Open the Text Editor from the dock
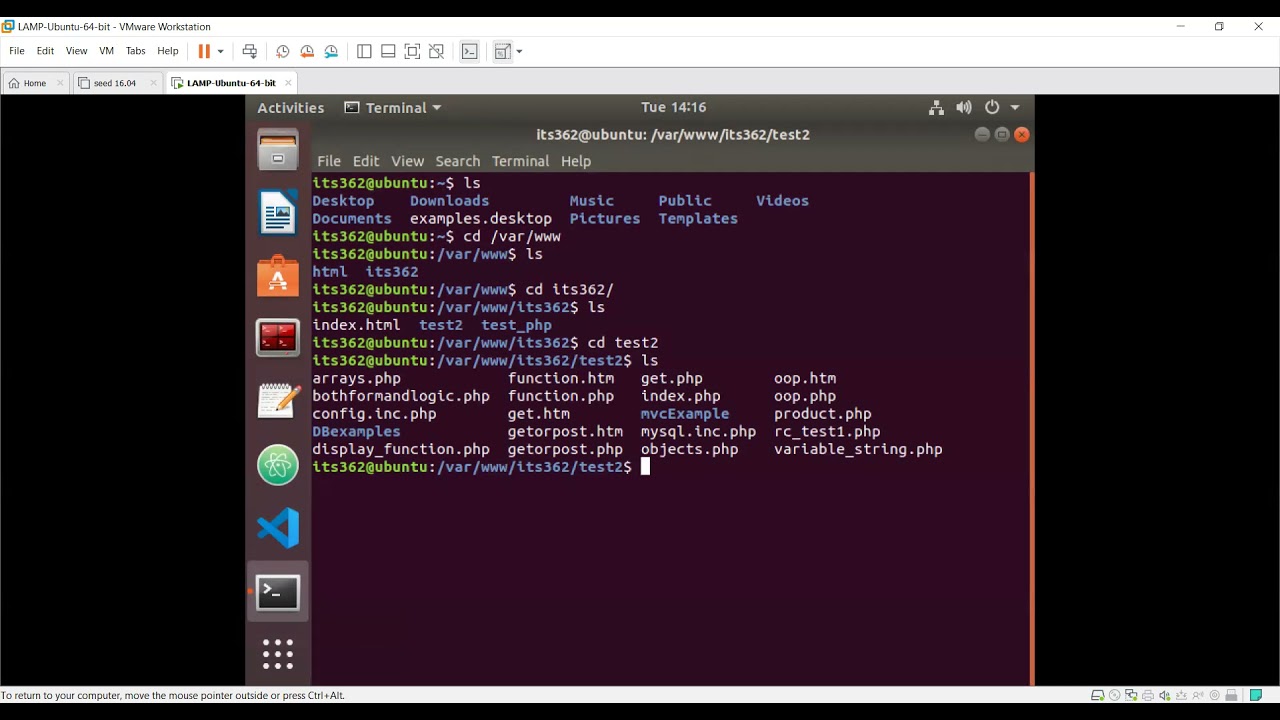 point(278,401)
